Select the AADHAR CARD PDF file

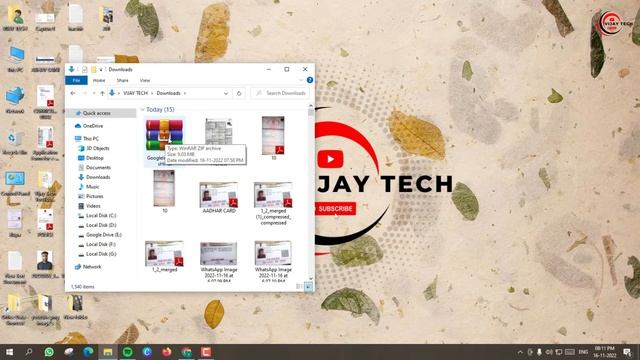point(219,198)
